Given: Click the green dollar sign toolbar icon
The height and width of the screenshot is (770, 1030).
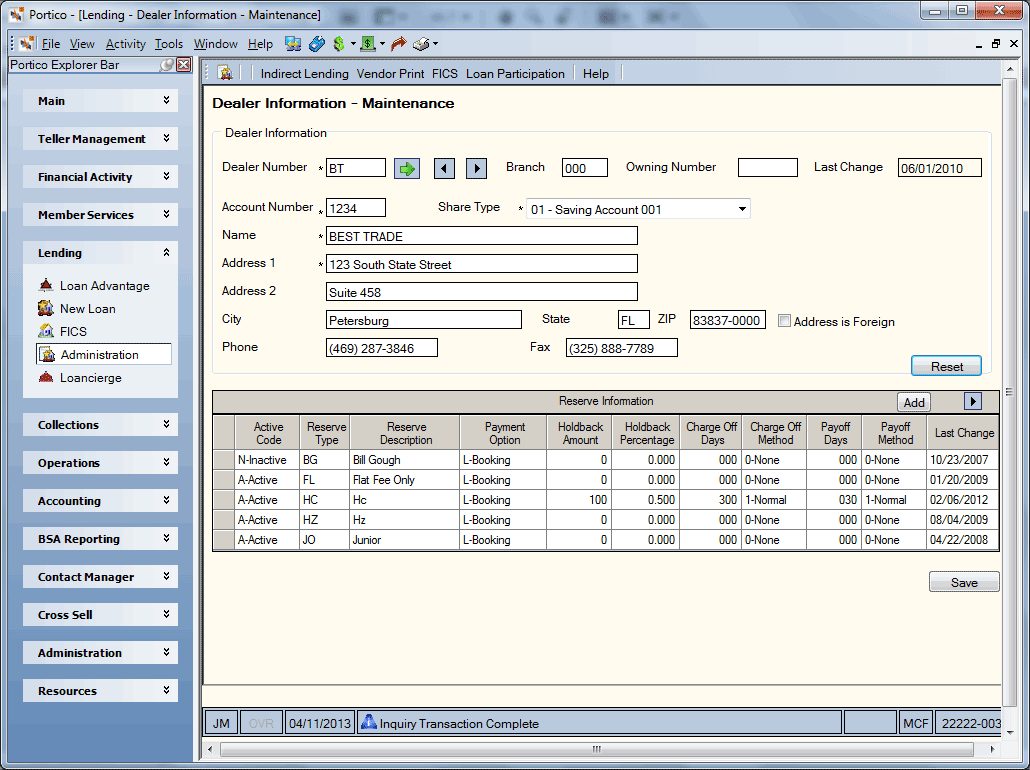Looking at the screenshot, I should pyautogui.click(x=339, y=44).
